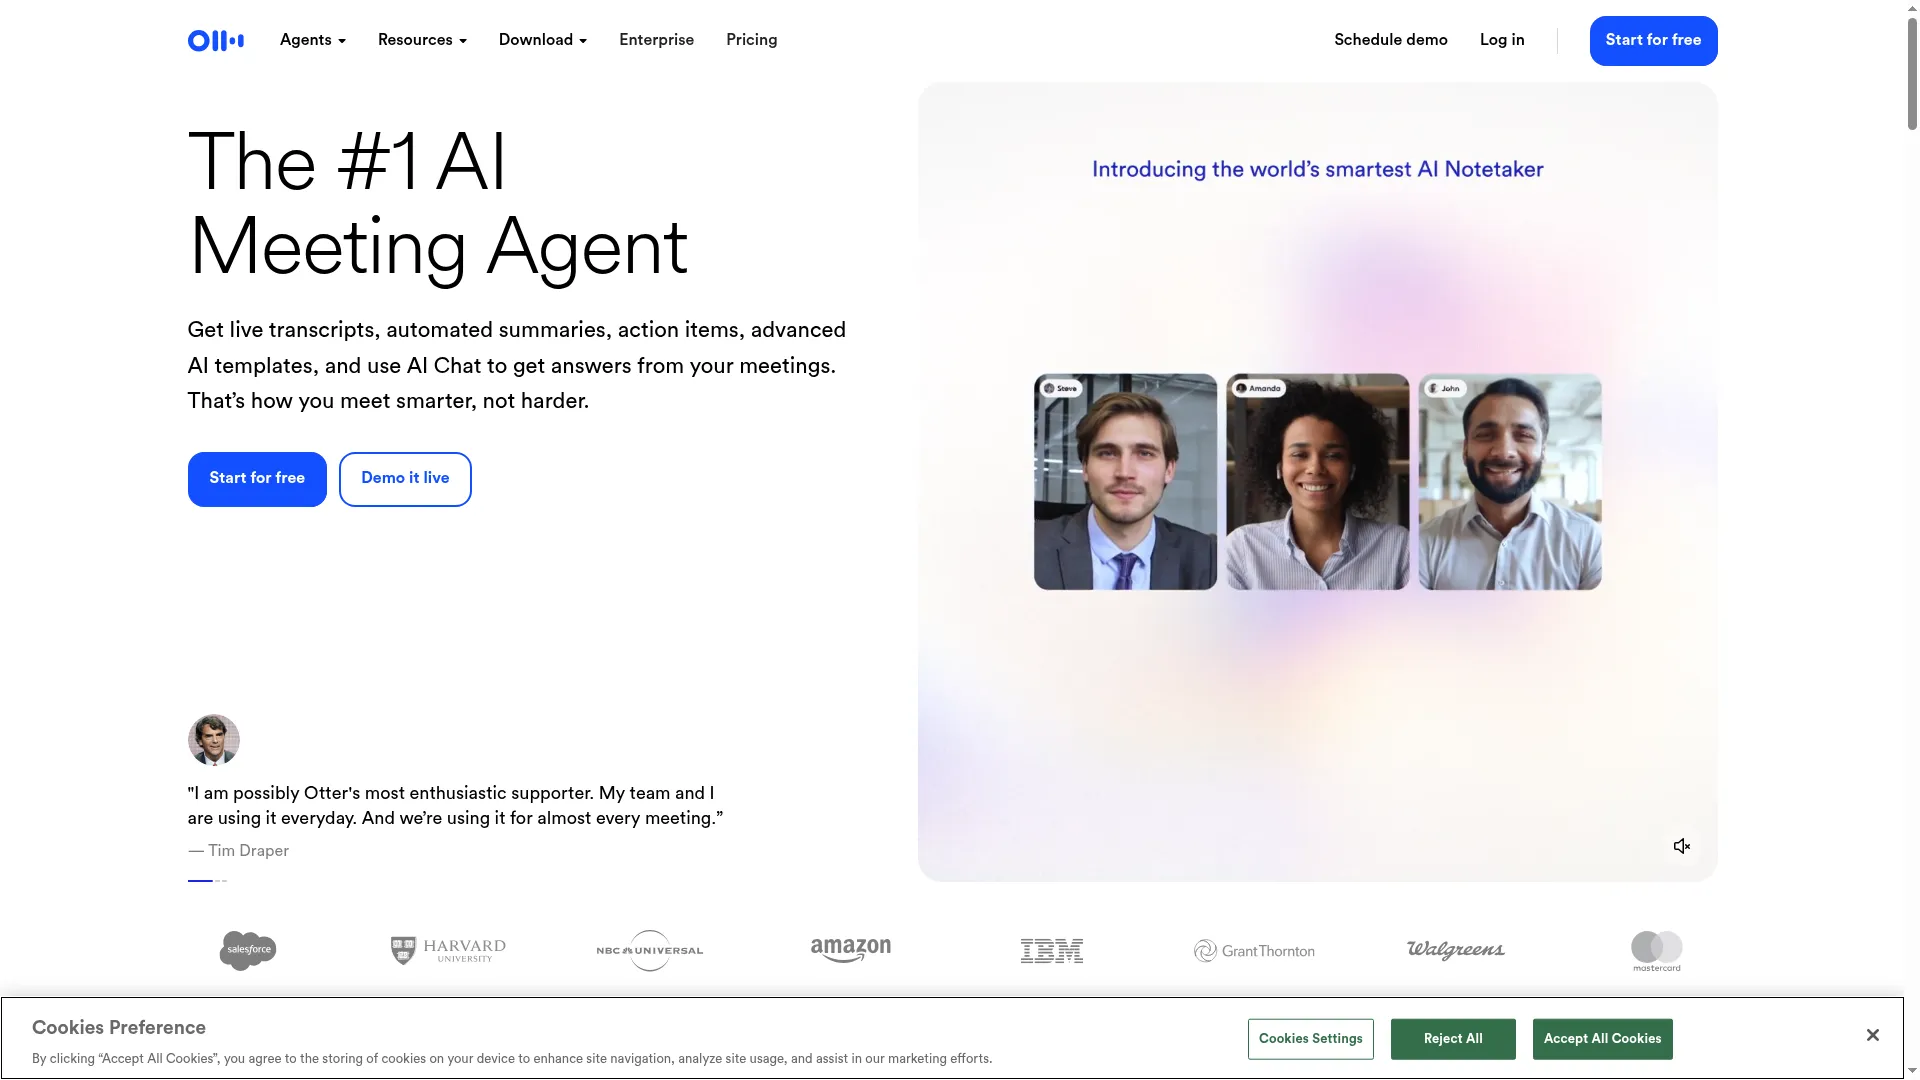Viewport: 1920px width, 1080px height.
Task: Open the Enterprise page from navigation
Action: [x=656, y=40]
